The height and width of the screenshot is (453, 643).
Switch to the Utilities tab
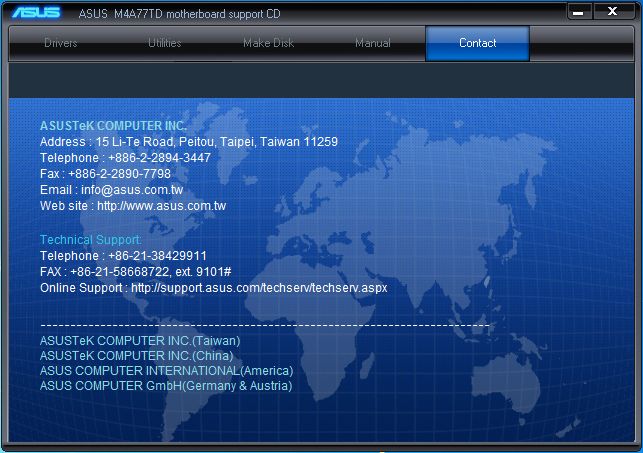[164, 43]
